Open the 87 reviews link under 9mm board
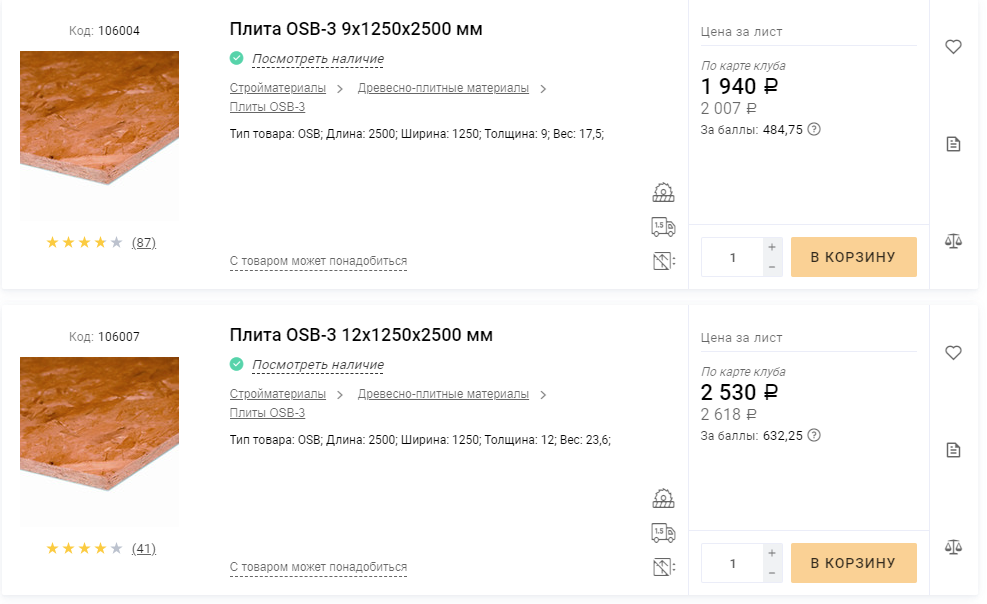This screenshot has height=604, width=987. 144,242
